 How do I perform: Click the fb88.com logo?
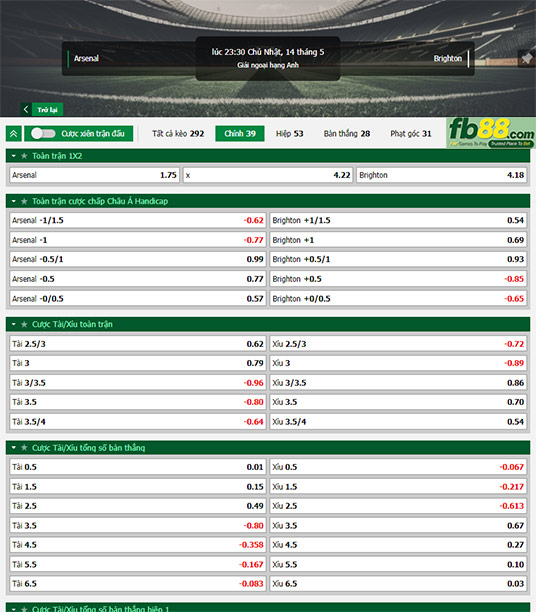tap(491, 133)
